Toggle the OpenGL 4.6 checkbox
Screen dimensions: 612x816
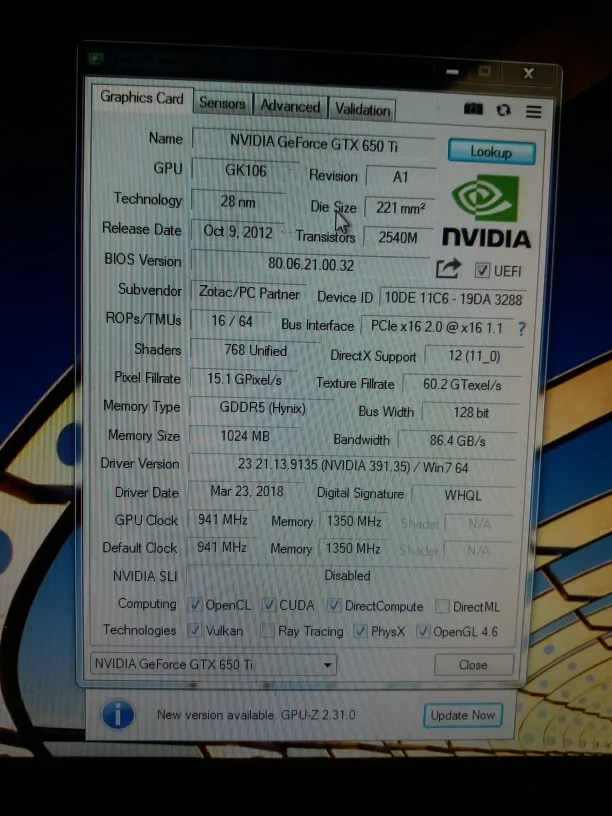(423, 632)
